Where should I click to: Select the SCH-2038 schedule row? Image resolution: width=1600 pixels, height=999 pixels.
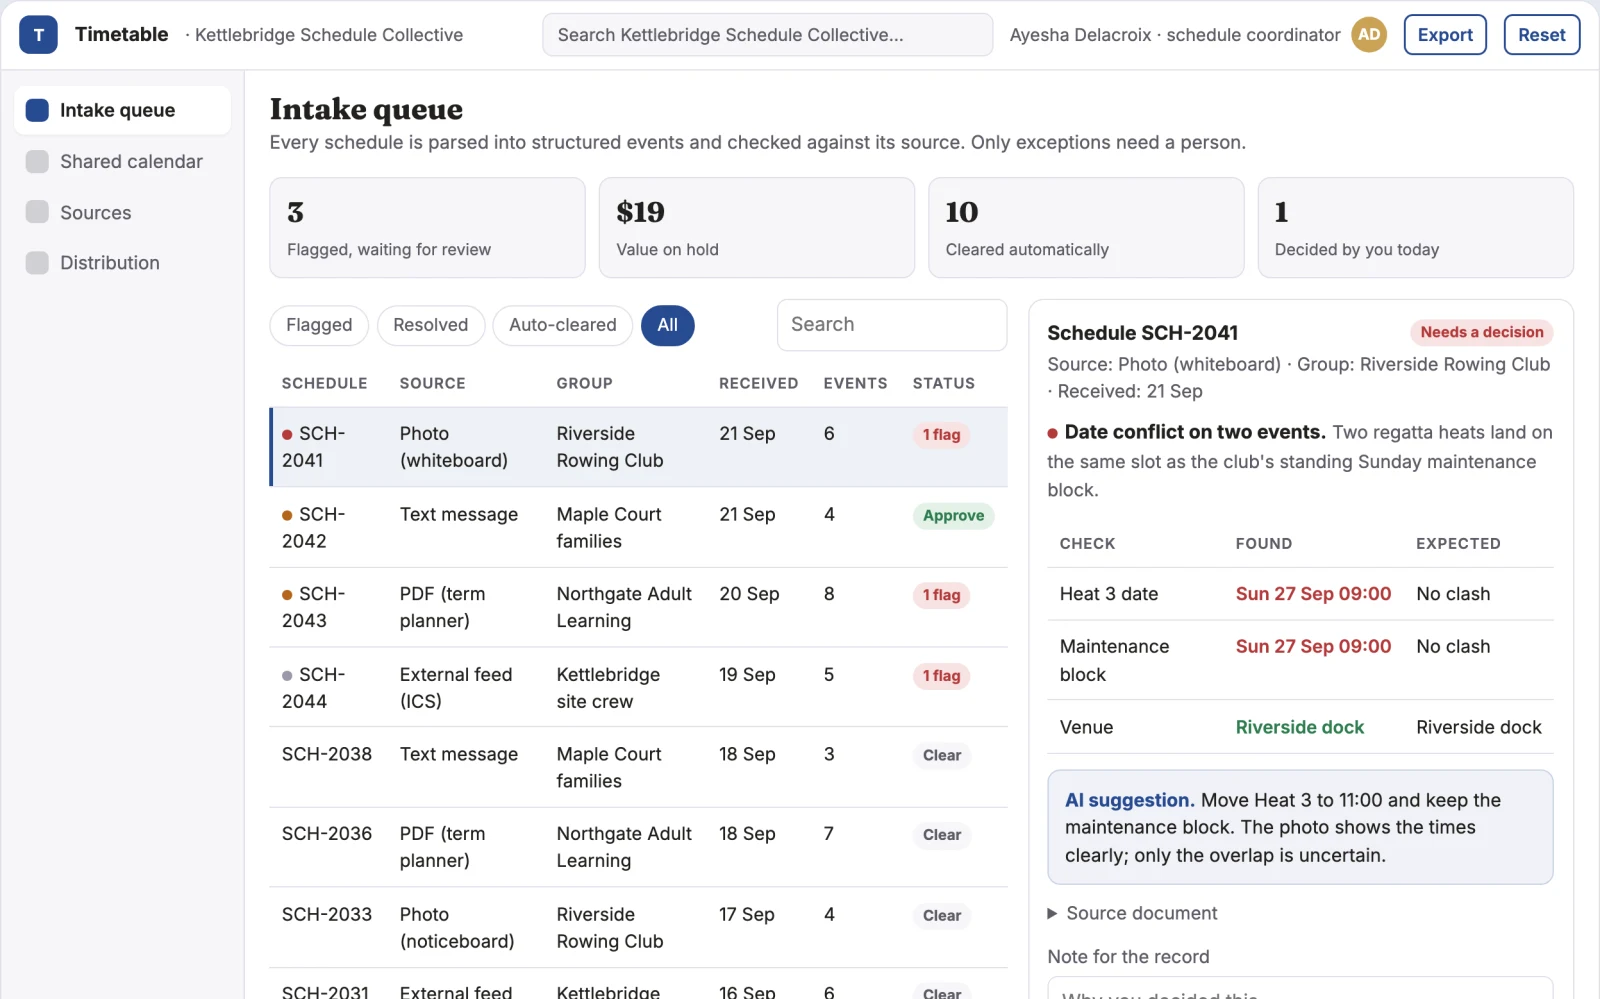(638, 767)
